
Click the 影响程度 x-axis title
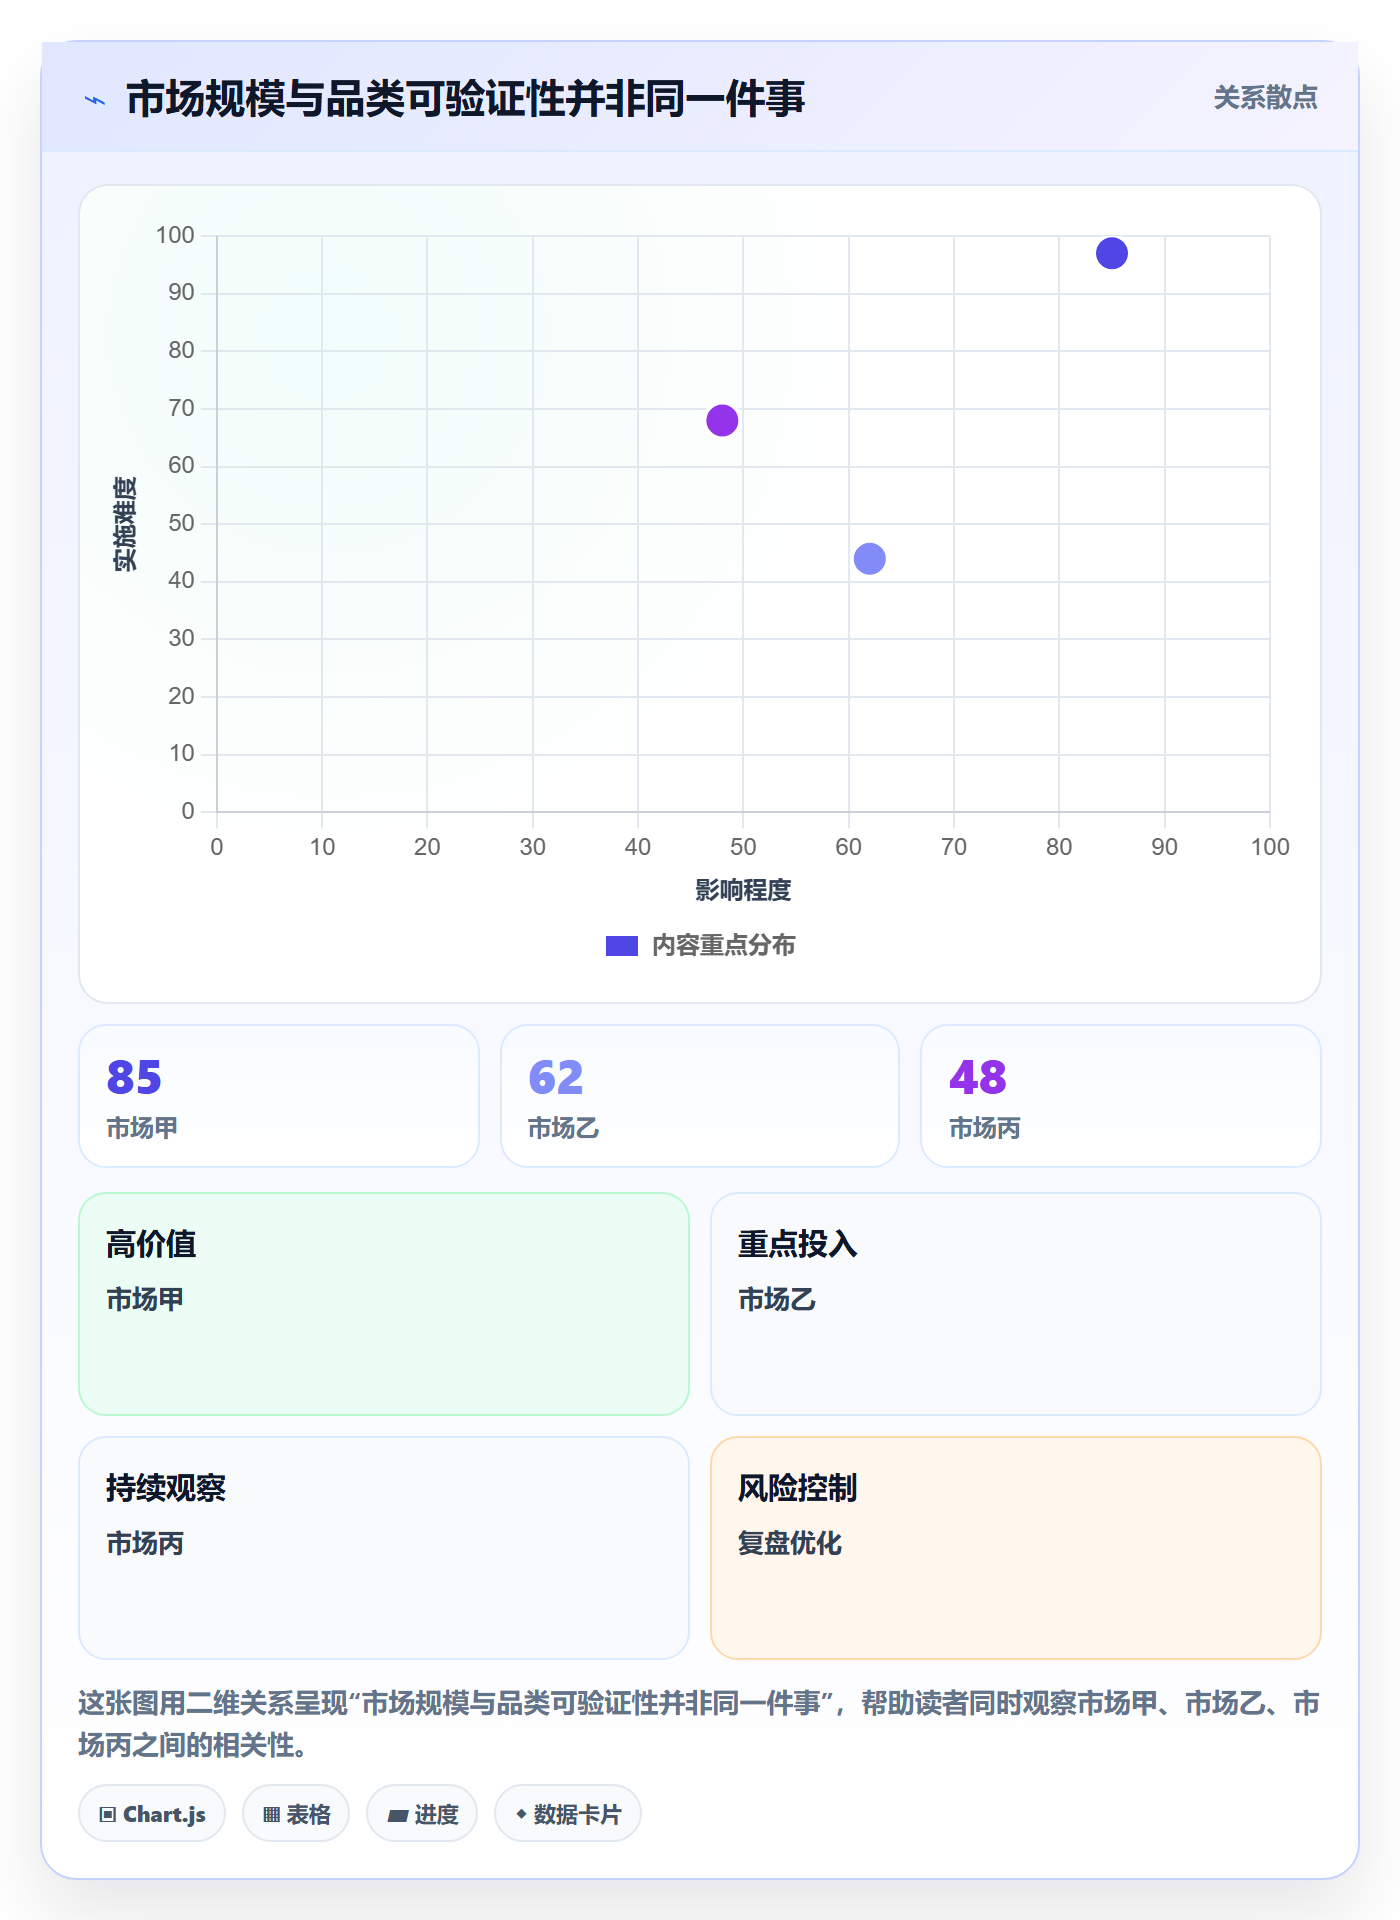743,890
